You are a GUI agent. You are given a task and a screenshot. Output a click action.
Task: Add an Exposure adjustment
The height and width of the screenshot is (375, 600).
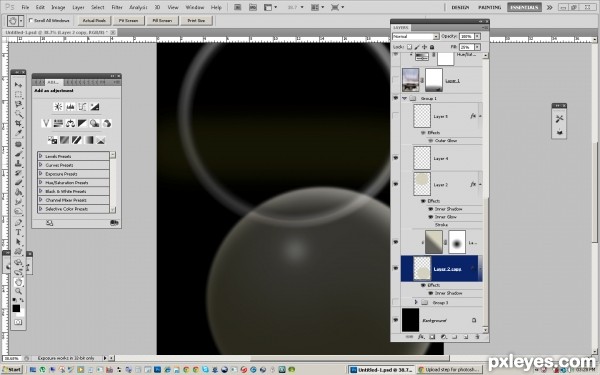(95, 107)
